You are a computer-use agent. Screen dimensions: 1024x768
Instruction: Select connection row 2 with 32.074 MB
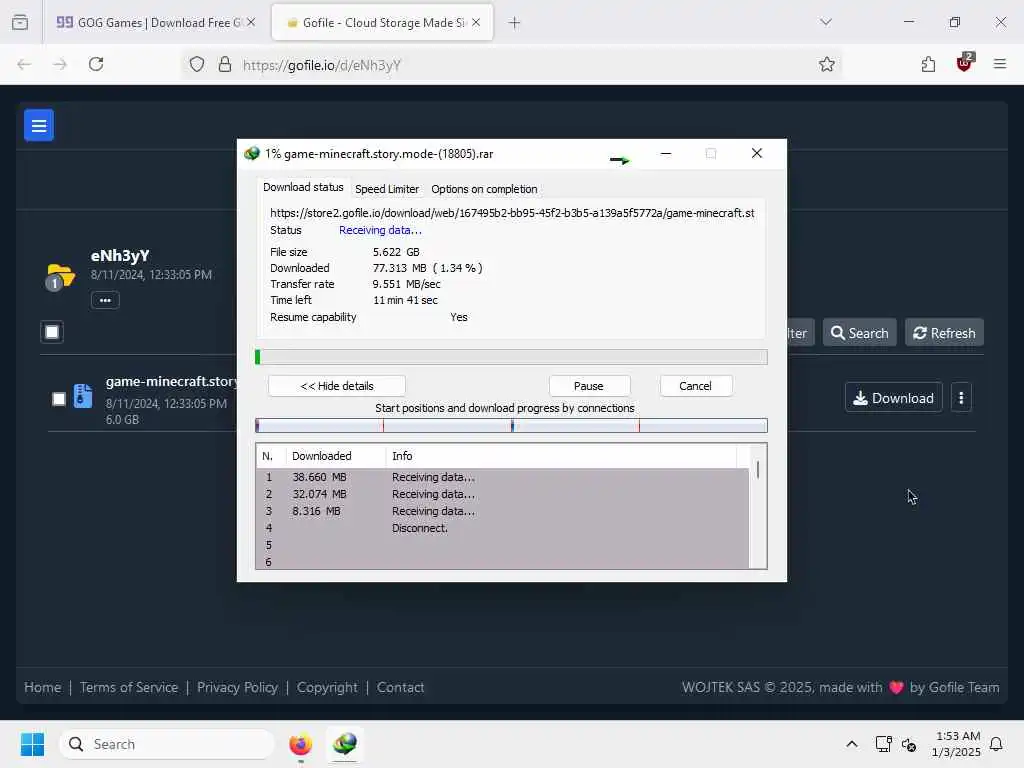(502, 494)
